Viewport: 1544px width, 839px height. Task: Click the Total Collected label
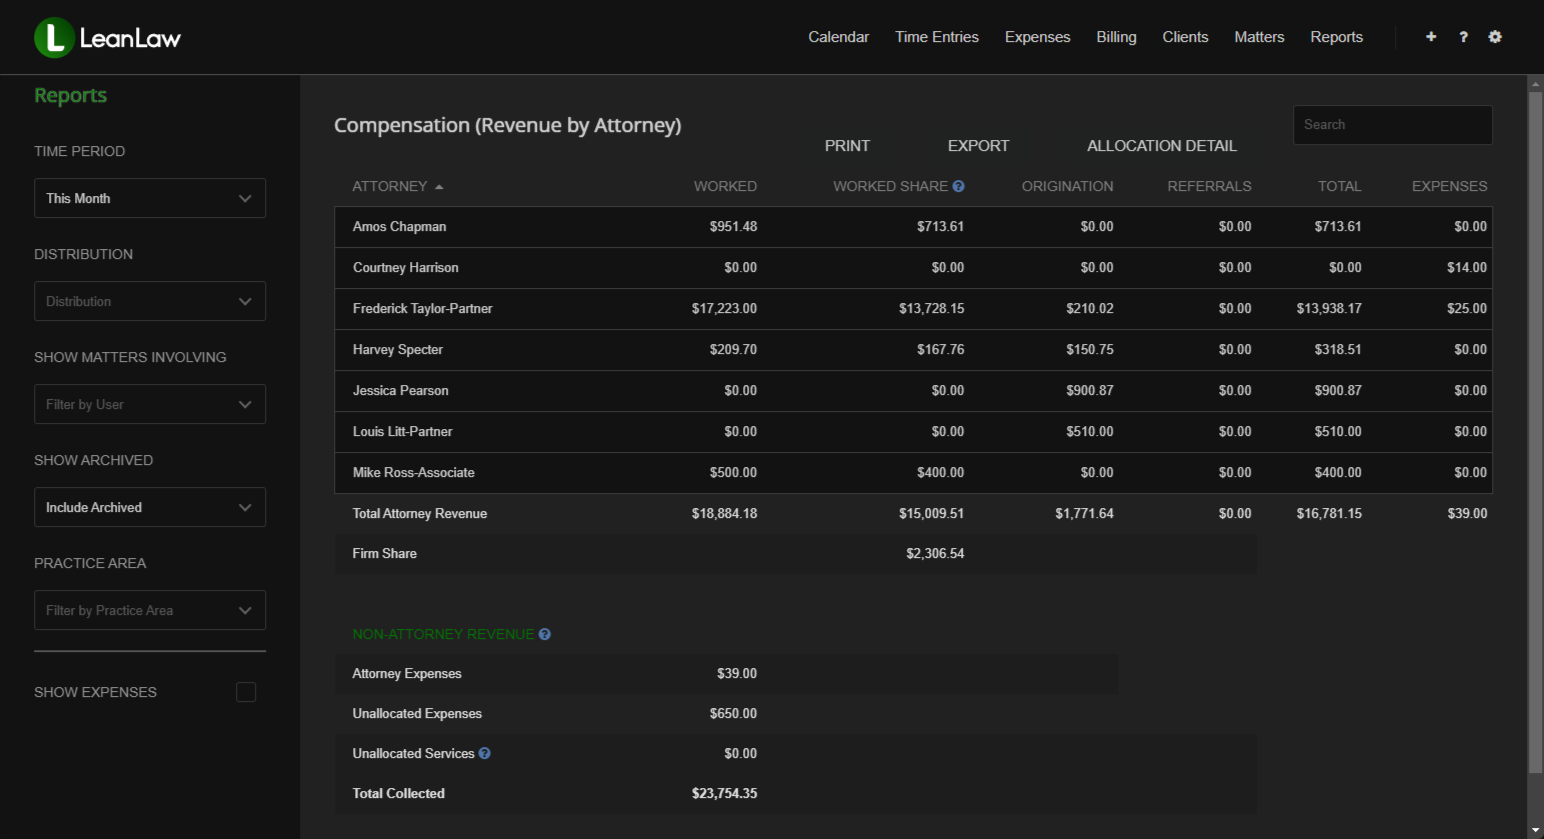[398, 793]
